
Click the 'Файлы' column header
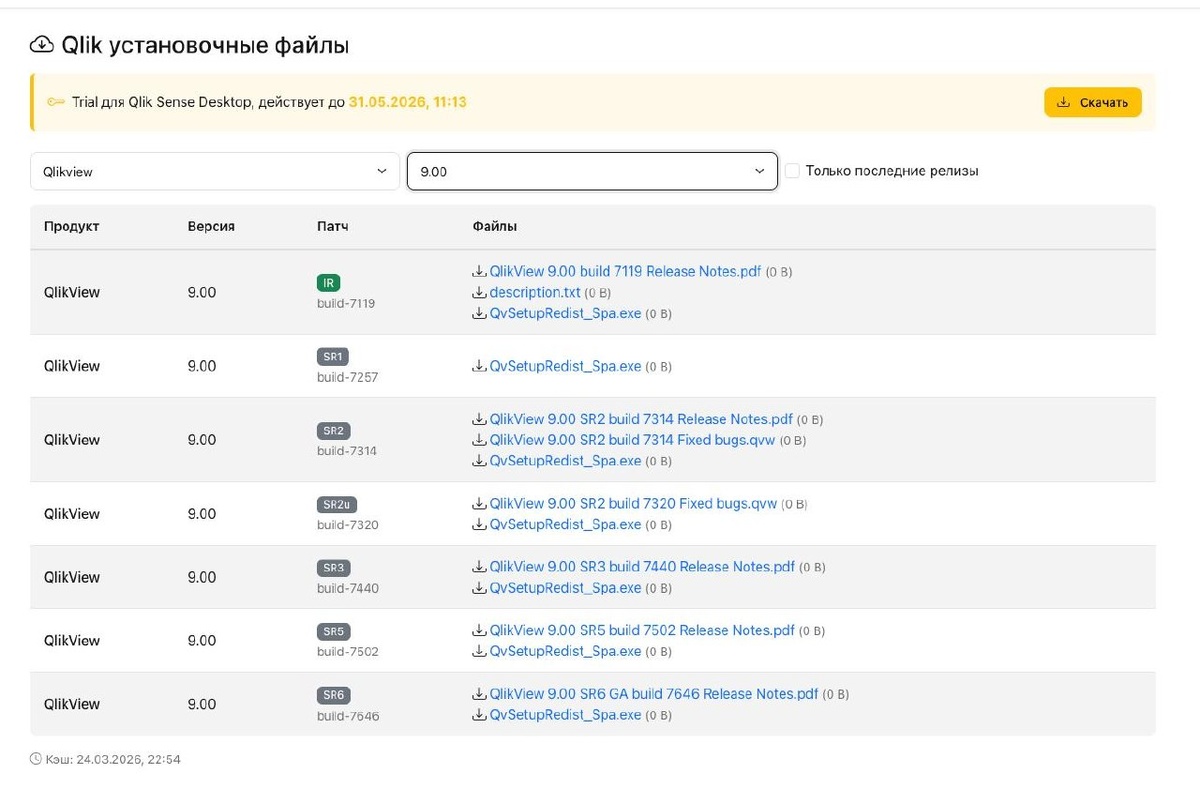click(495, 227)
